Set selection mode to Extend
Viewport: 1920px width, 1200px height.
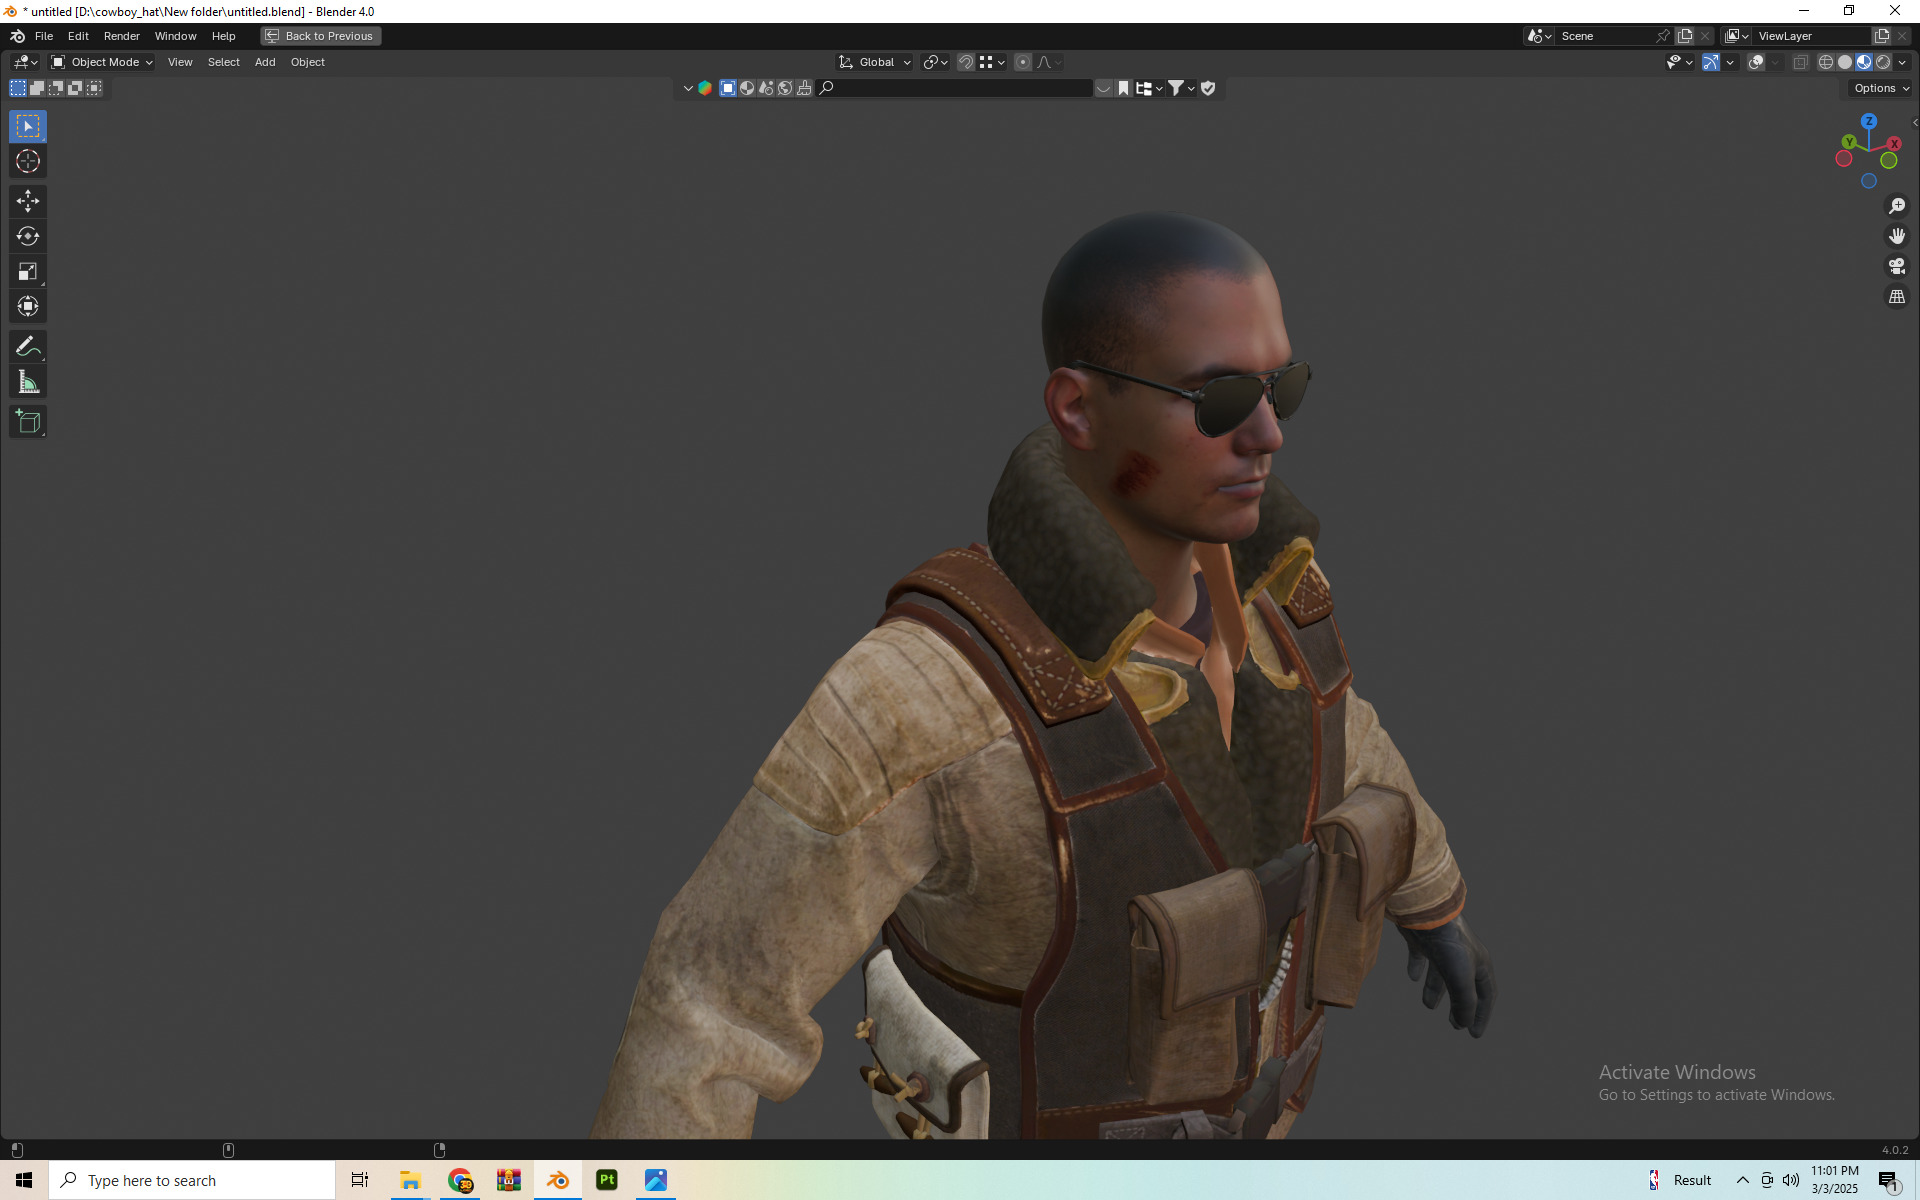point(37,88)
